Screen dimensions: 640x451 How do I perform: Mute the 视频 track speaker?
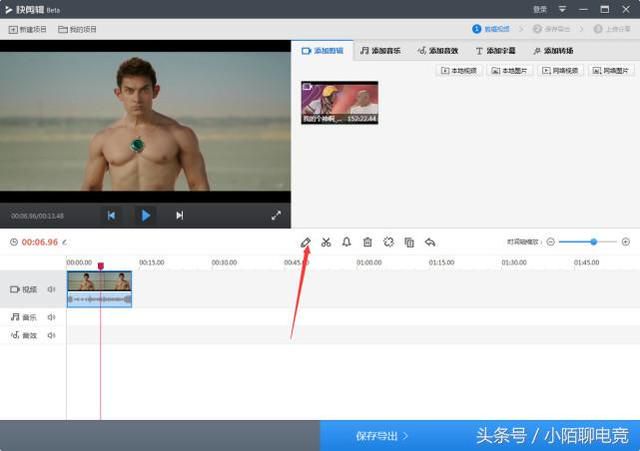point(51,289)
